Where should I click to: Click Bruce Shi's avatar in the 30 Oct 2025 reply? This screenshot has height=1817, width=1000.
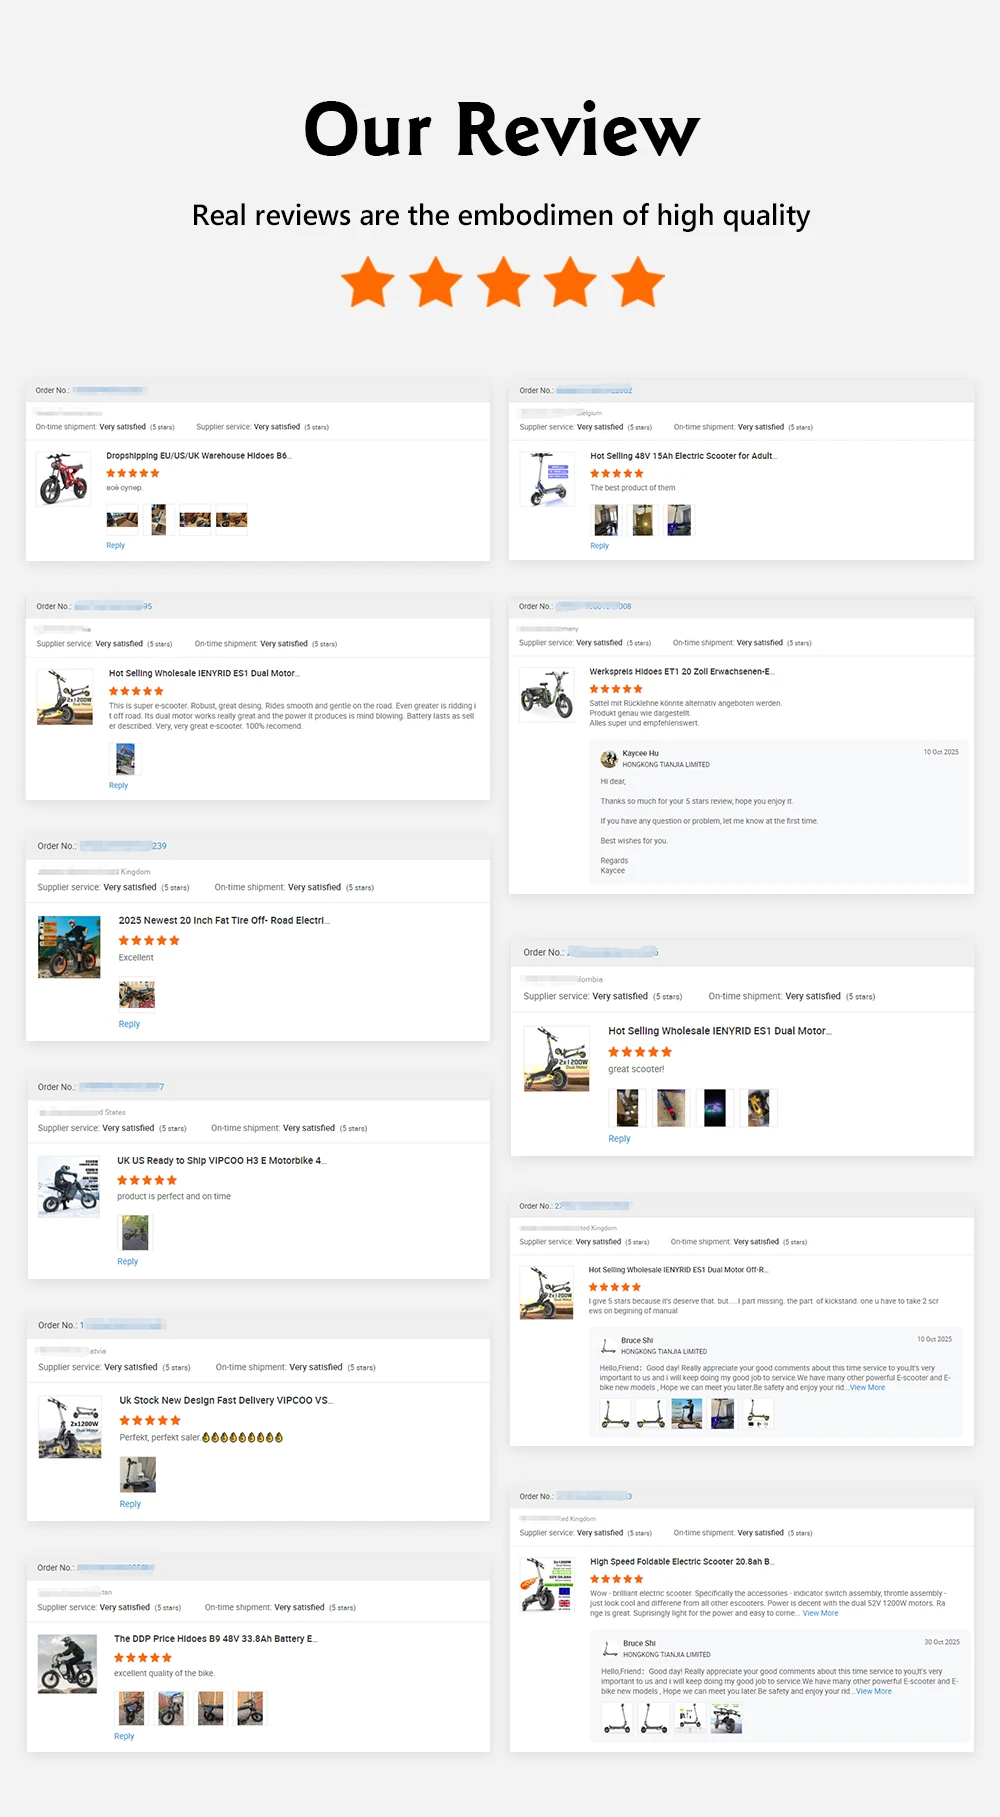pos(609,1649)
